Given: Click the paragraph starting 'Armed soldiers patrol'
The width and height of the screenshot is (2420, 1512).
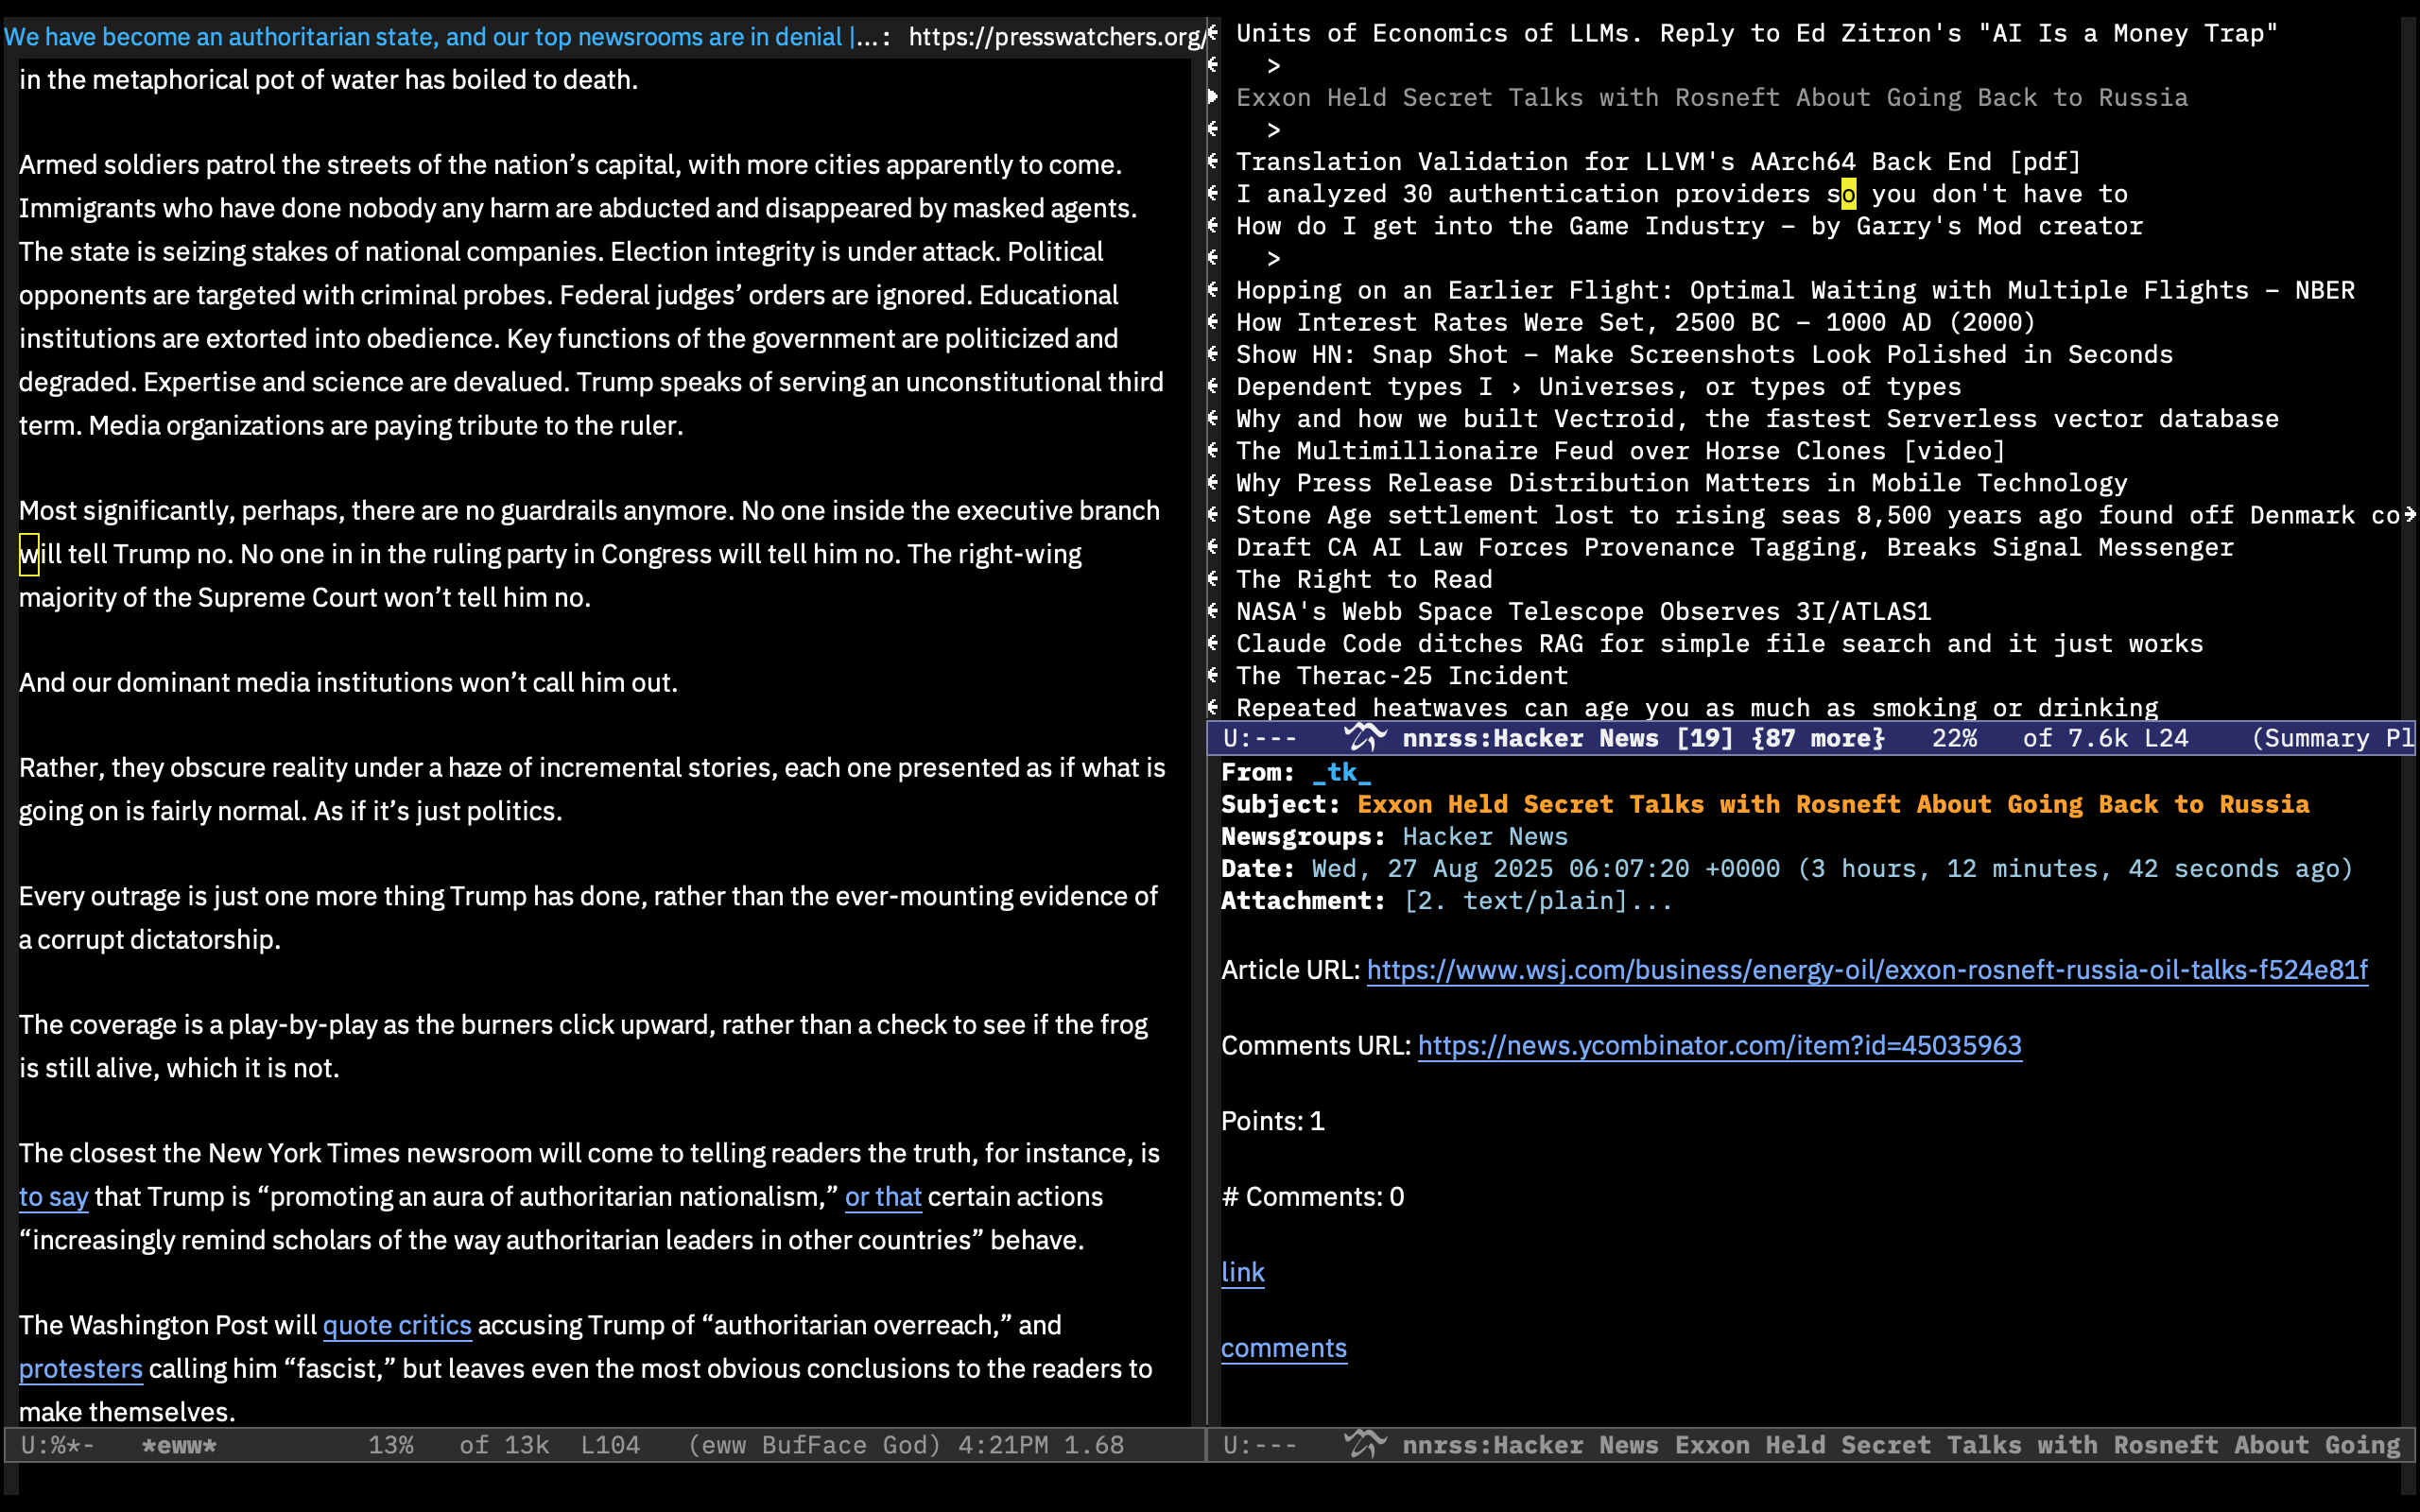Looking at the screenshot, I should pyautogui.click(x=591, y=295).
